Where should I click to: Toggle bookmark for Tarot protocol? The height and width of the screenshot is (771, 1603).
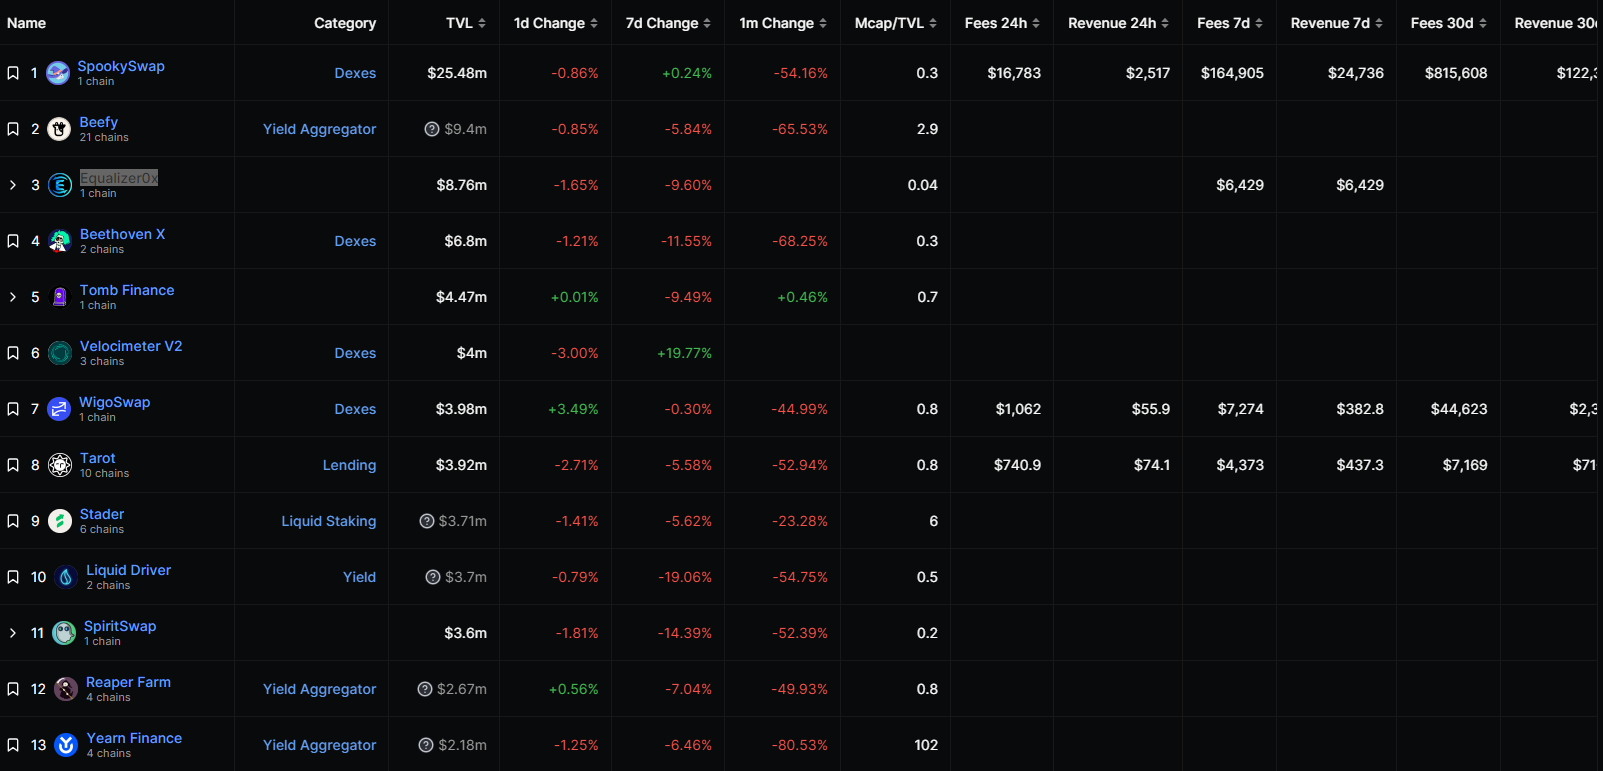point(13,465)
